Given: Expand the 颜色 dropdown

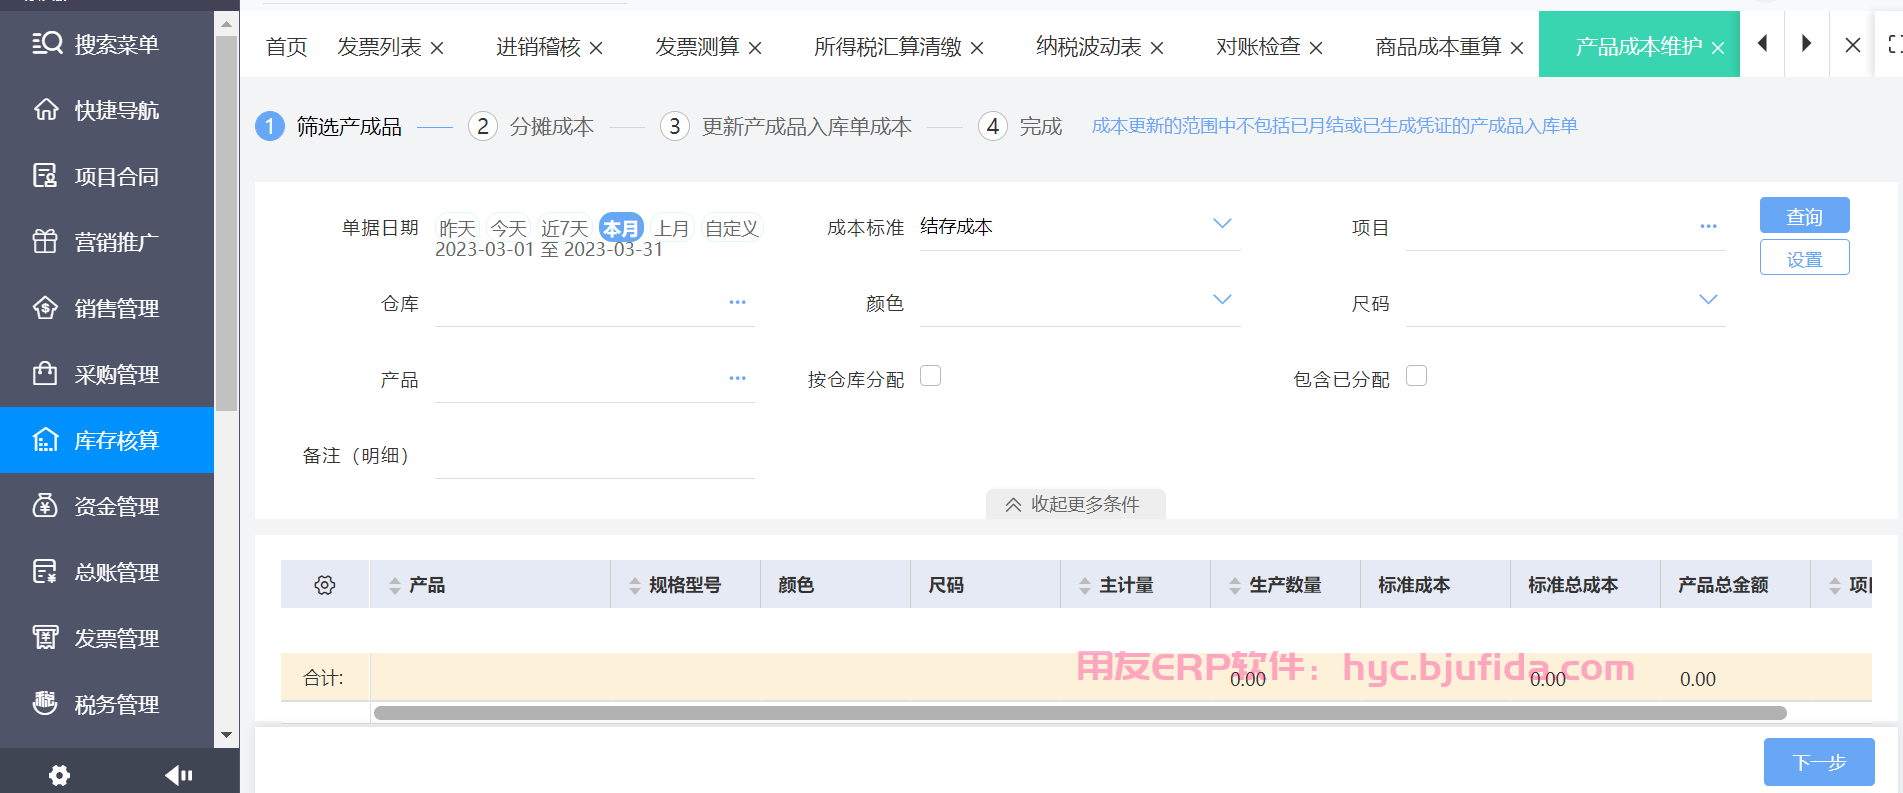Looking at the screenshot, I should tap(1222, 299).
